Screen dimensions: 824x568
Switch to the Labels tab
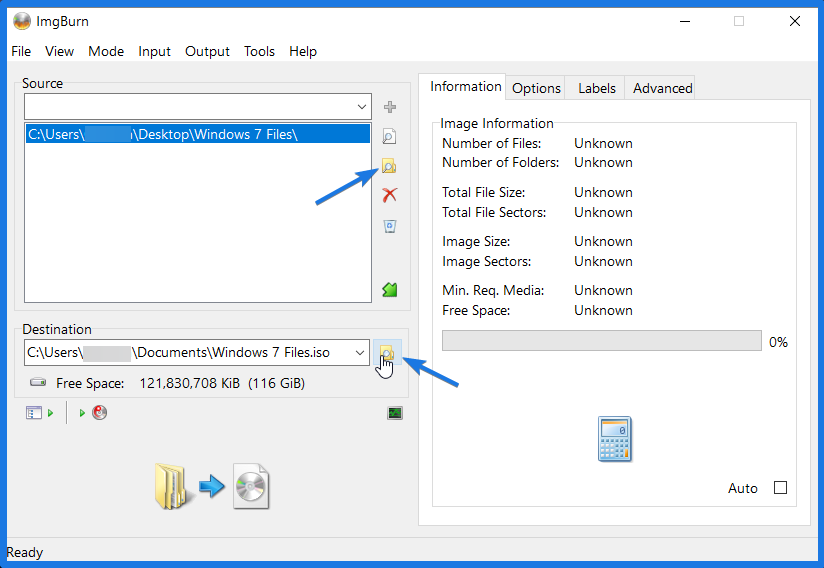pyautogui.click(x=596, y=88)
